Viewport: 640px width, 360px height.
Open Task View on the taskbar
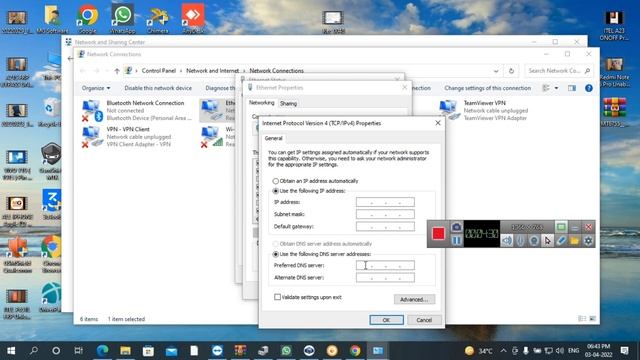(78, 351)
